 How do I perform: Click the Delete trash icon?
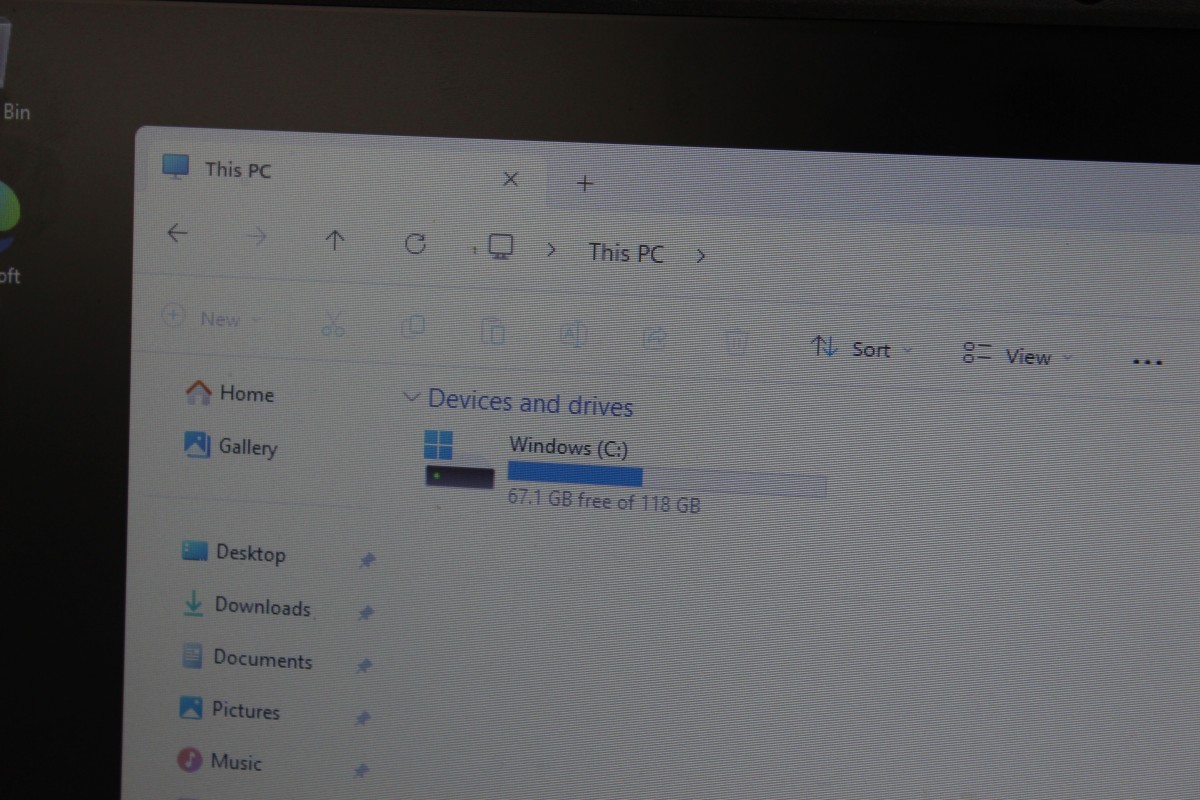(x=735, y=342)
